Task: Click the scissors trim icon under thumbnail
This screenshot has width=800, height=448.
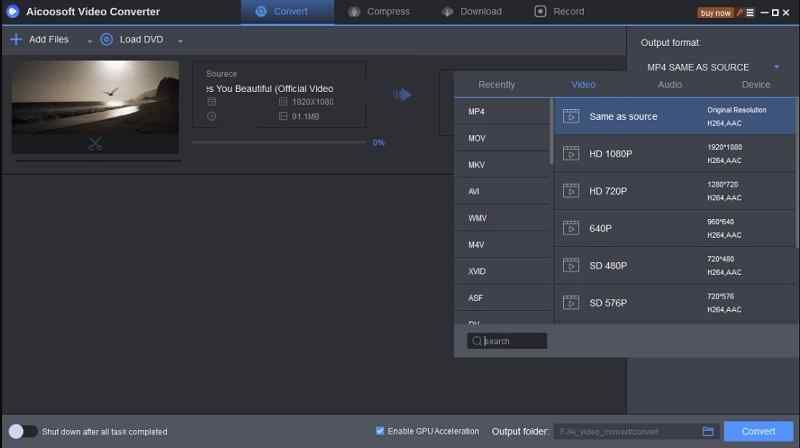Action: tap(95, 143)
